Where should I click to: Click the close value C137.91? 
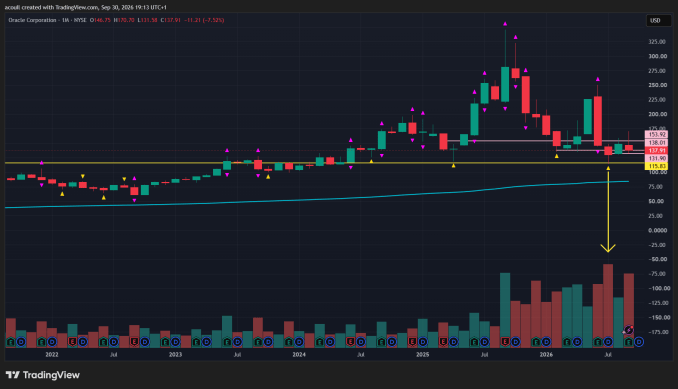(x=171, y=20)
